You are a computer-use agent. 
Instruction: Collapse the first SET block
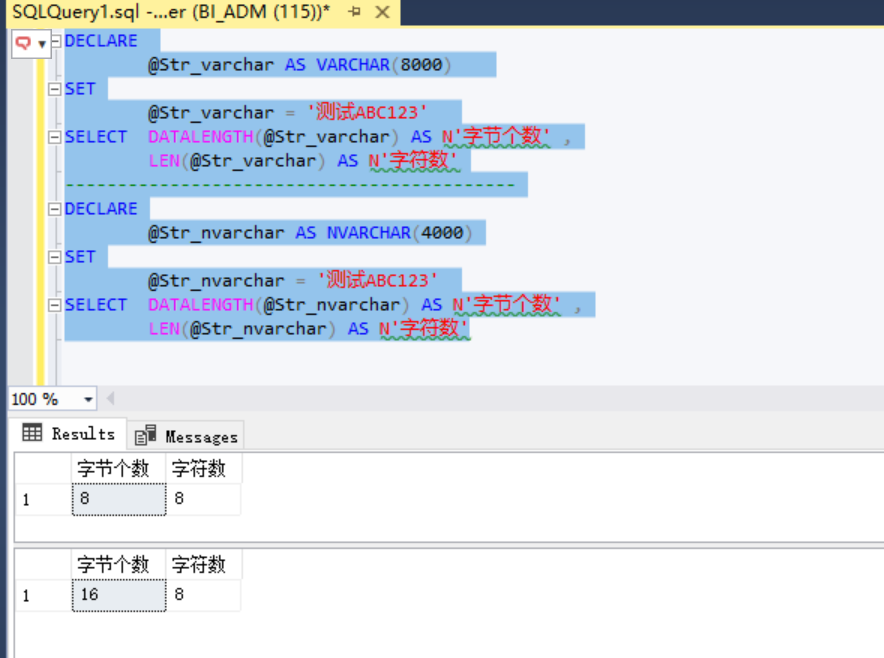(55, 89)
